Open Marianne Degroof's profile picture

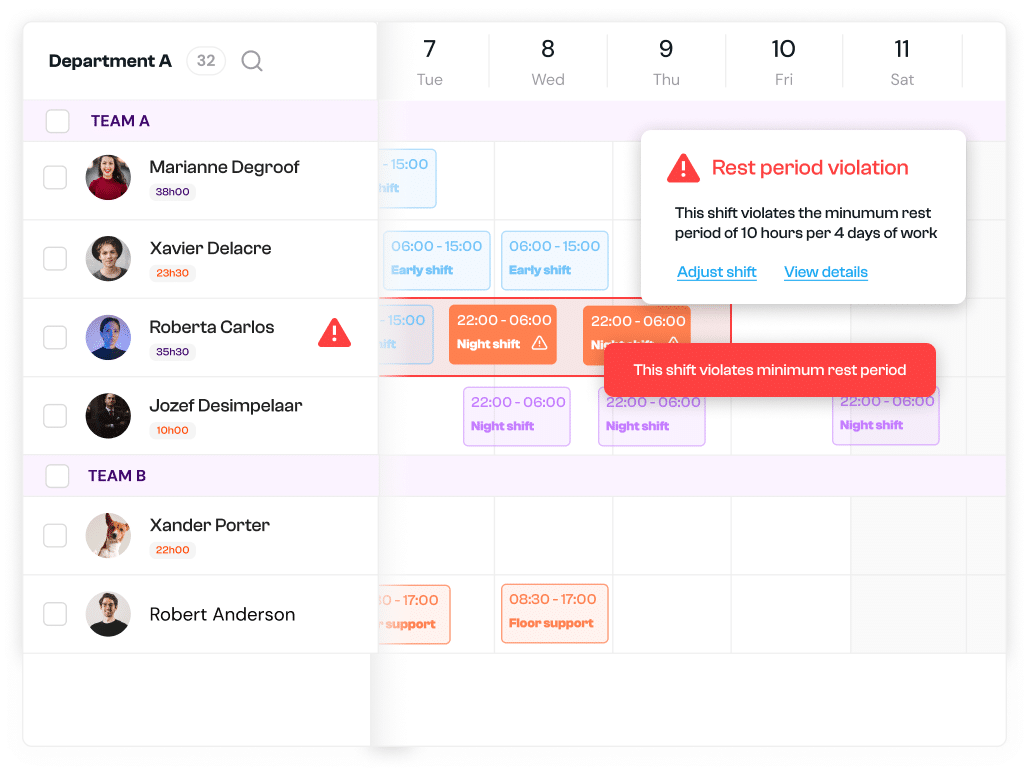click(108, 177)
